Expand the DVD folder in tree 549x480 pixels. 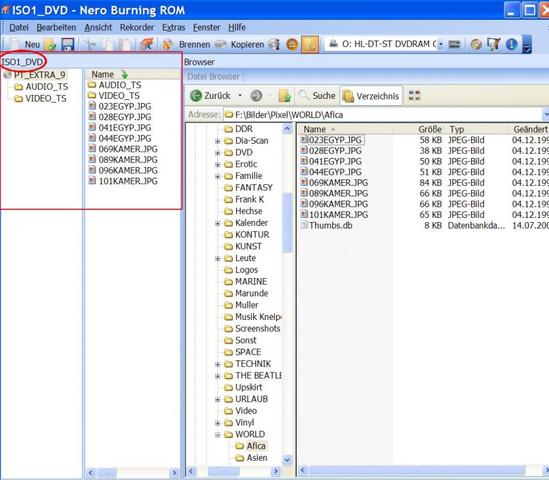point(217,153)
